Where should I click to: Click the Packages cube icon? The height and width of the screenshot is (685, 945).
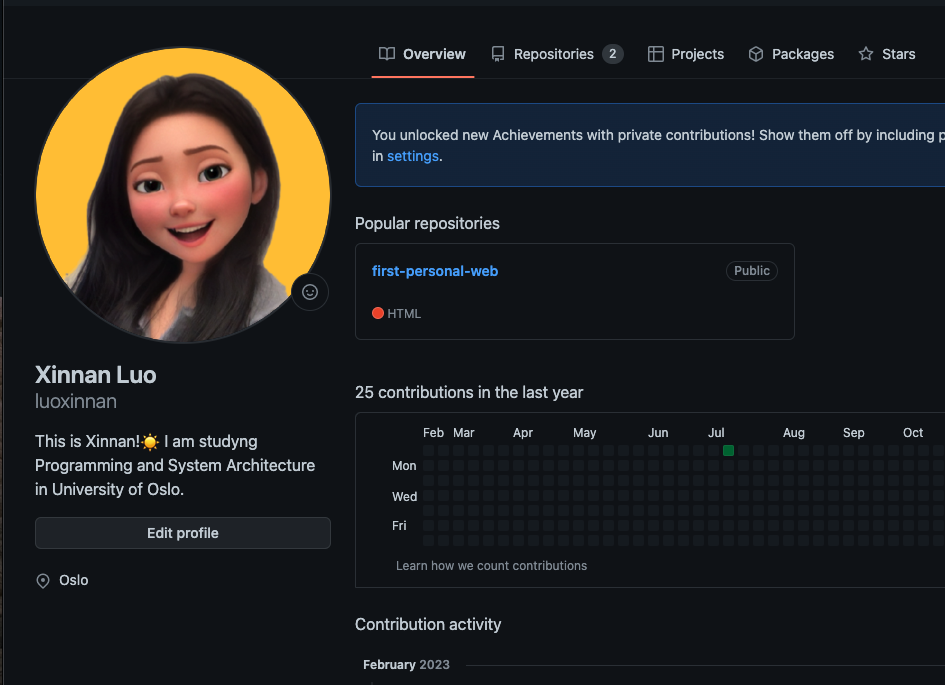[x=756, y=54]
